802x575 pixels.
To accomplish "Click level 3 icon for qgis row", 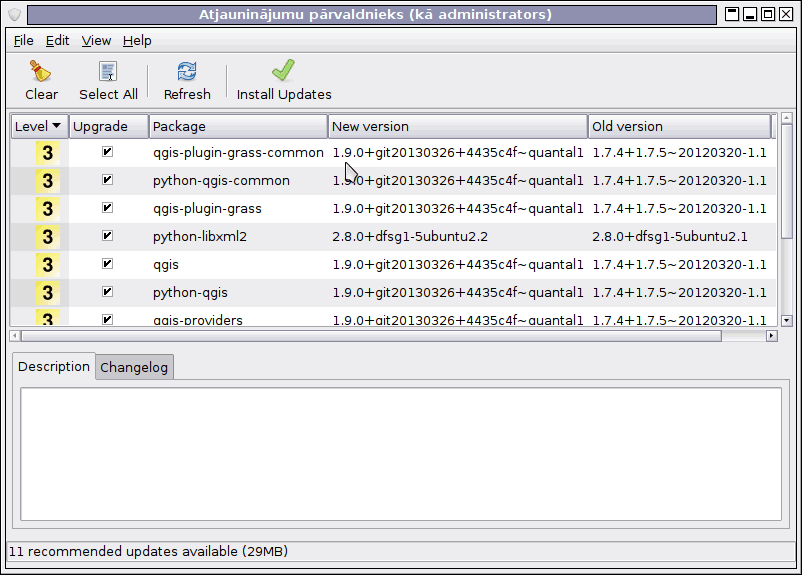I will tap(48, 264).
